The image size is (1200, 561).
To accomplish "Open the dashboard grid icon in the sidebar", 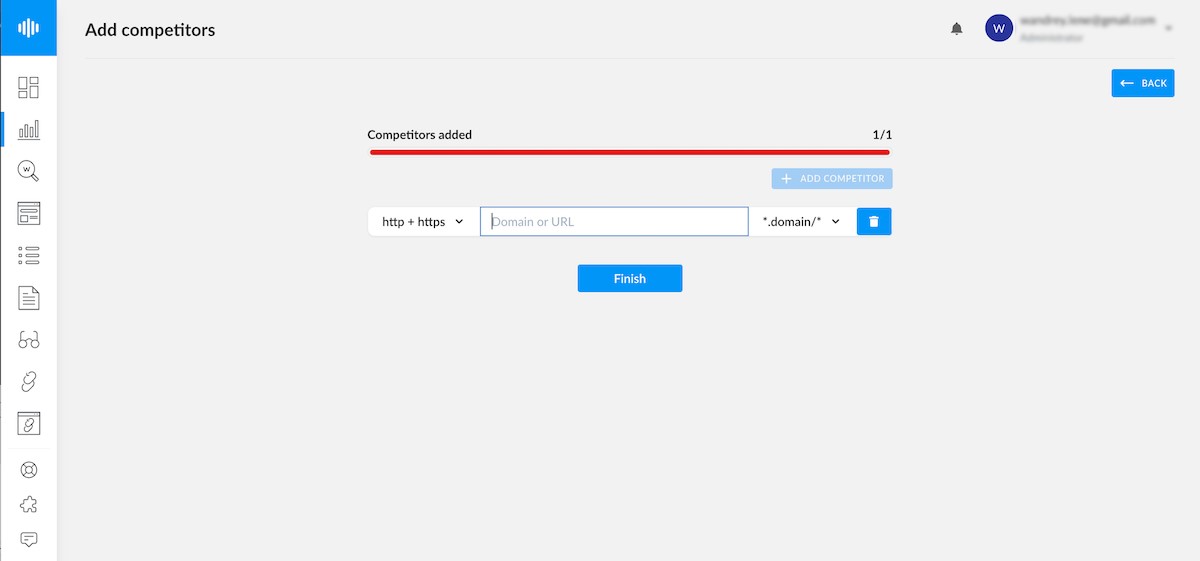I will click(x=29, y=87).
